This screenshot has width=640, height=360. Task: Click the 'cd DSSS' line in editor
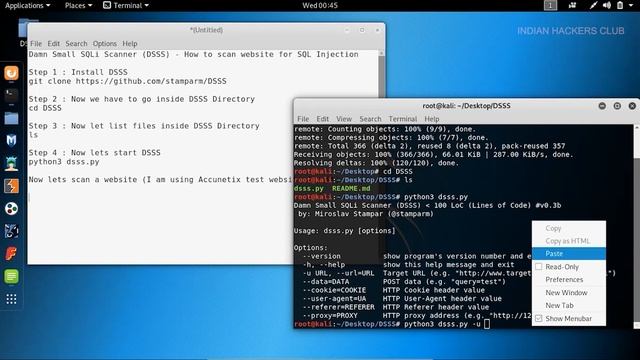pos(45,108)
